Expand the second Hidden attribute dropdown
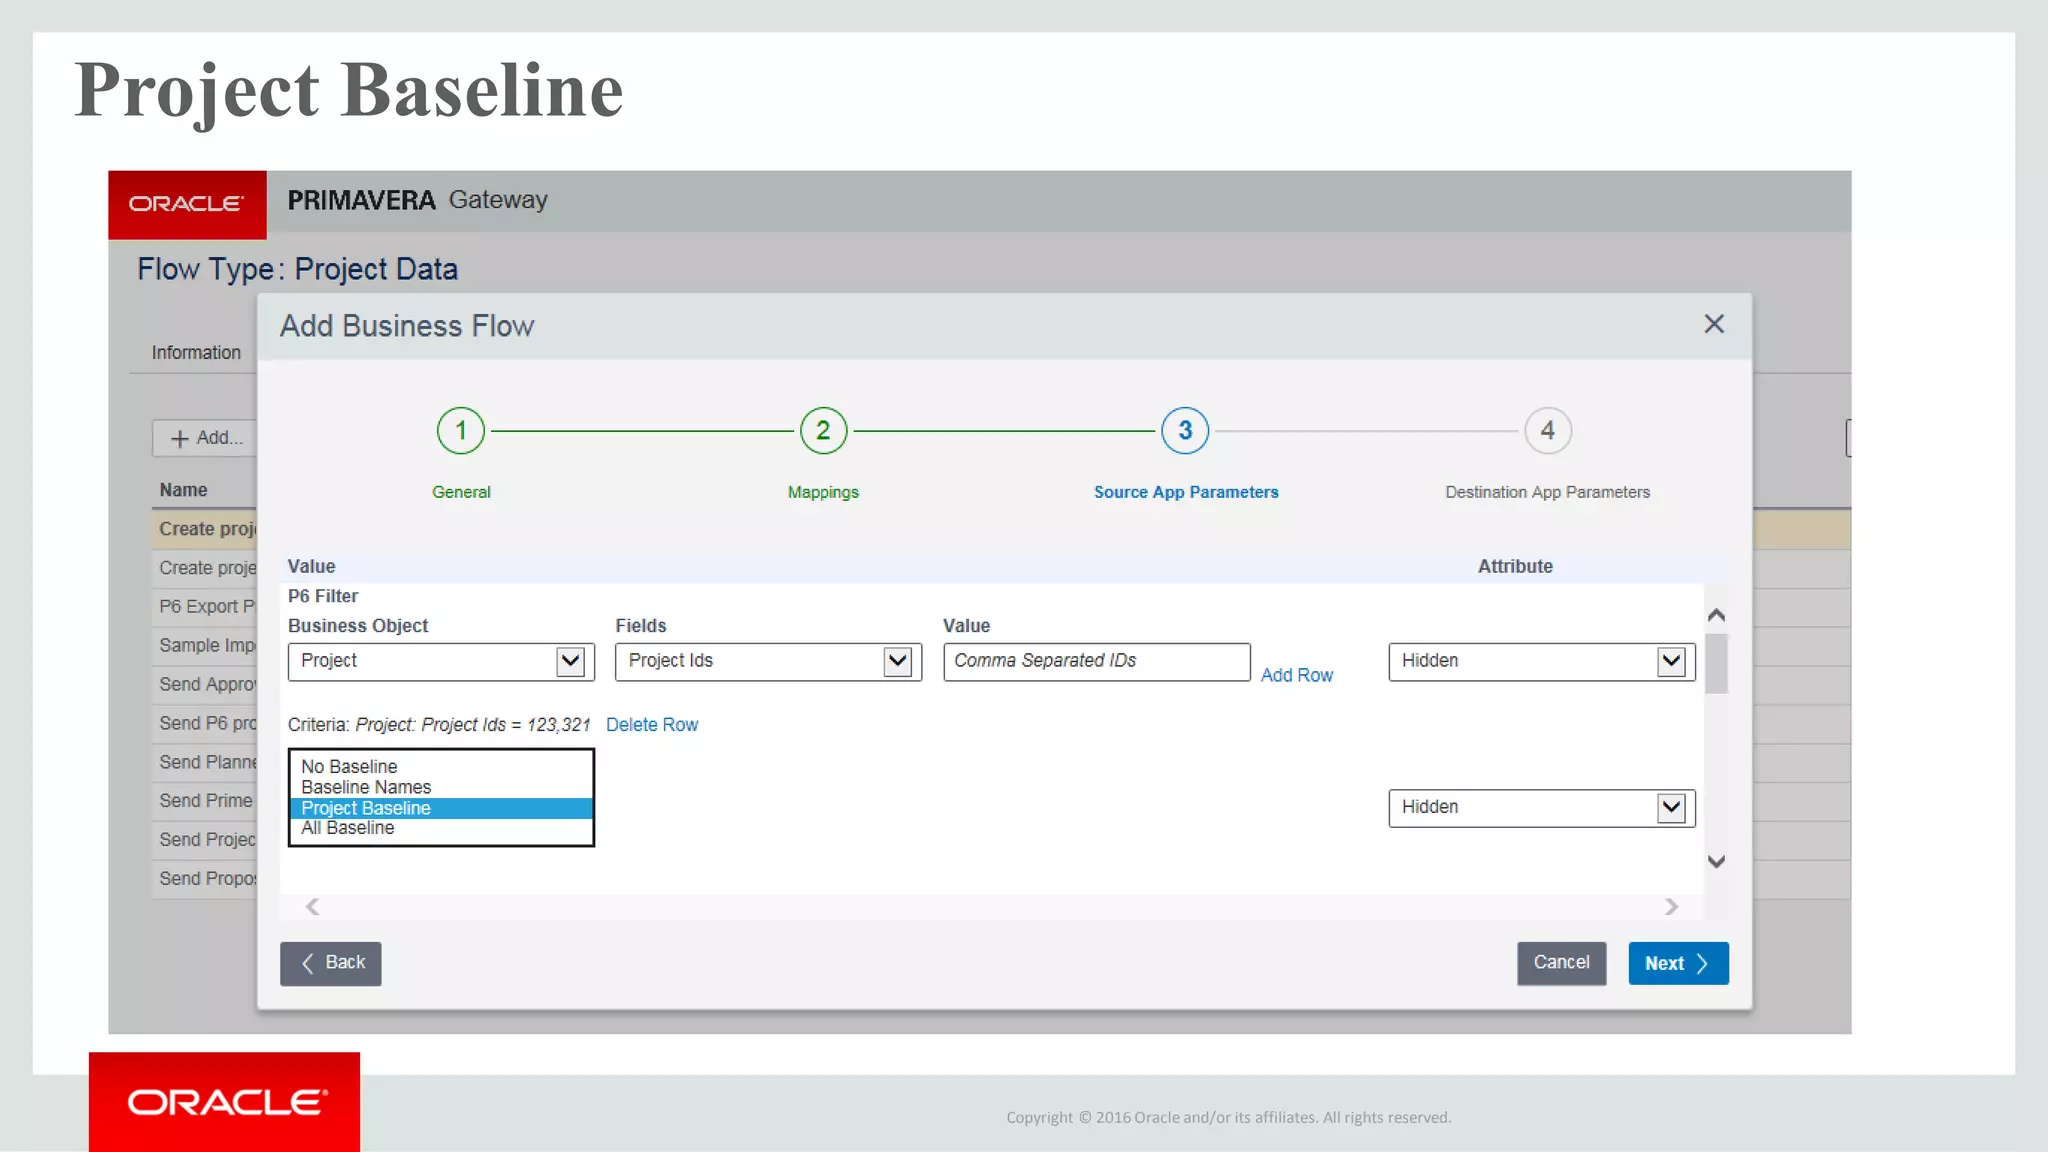 click(1671, 807)
